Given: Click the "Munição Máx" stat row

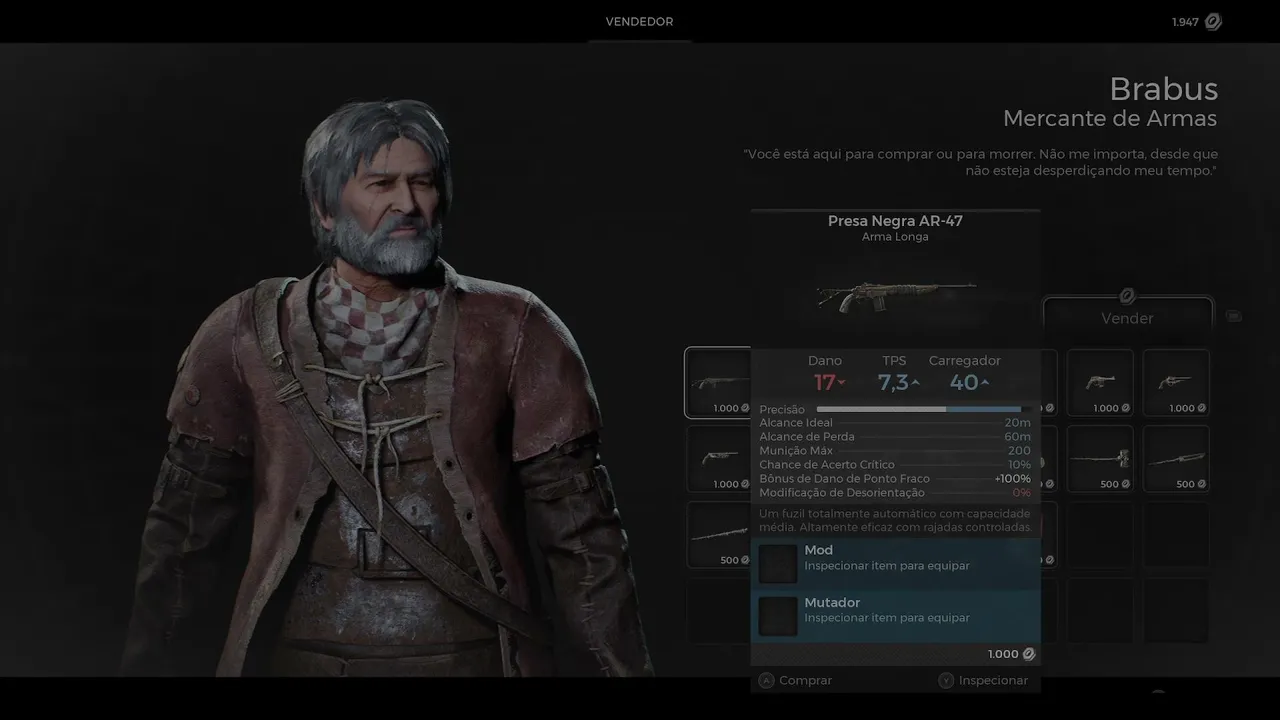Looking at the screenshot, I should (x=895, y=451).
